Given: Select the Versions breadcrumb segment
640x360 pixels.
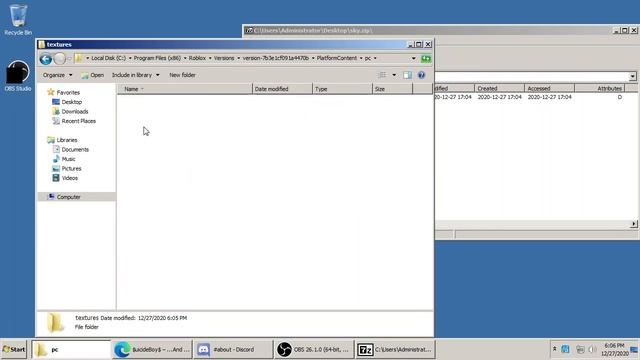Looking at the screenshot, I should point(224,58).
